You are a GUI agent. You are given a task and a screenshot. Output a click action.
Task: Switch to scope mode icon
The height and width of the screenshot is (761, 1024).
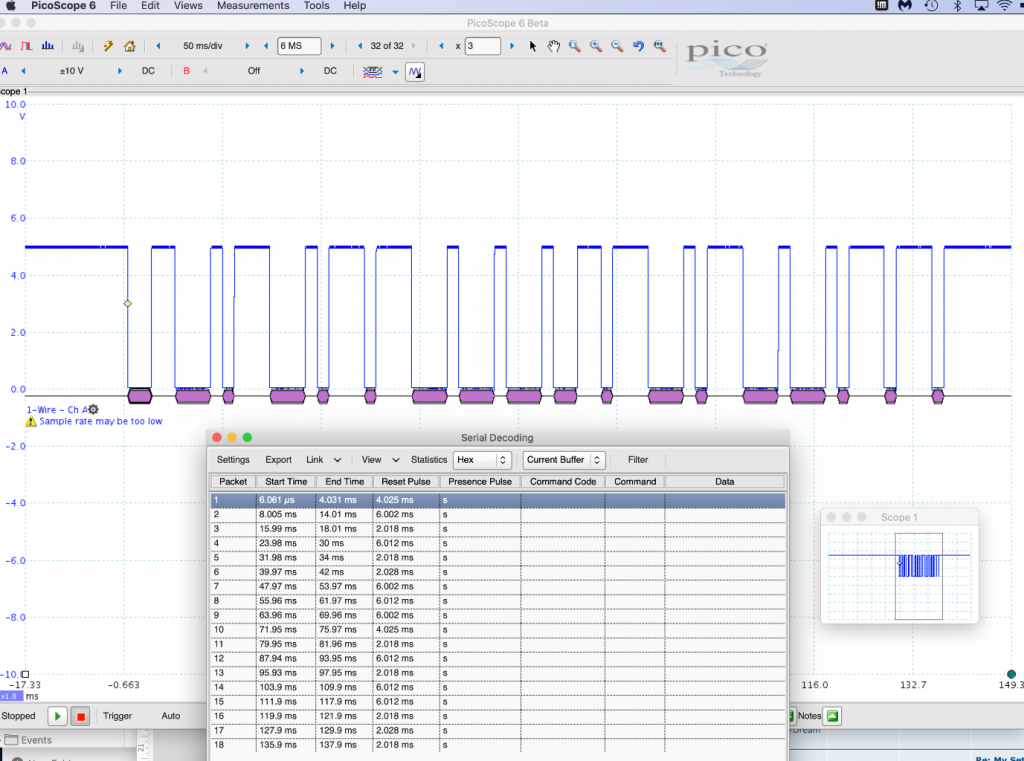(x=5, y=46)
